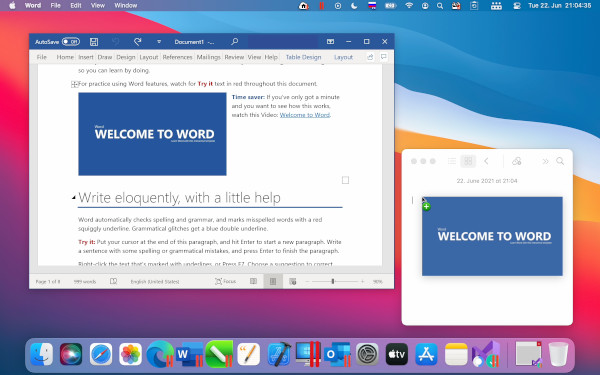Click Spotlight search icon in menu bar
600x375 pixels.
point(440,6)
